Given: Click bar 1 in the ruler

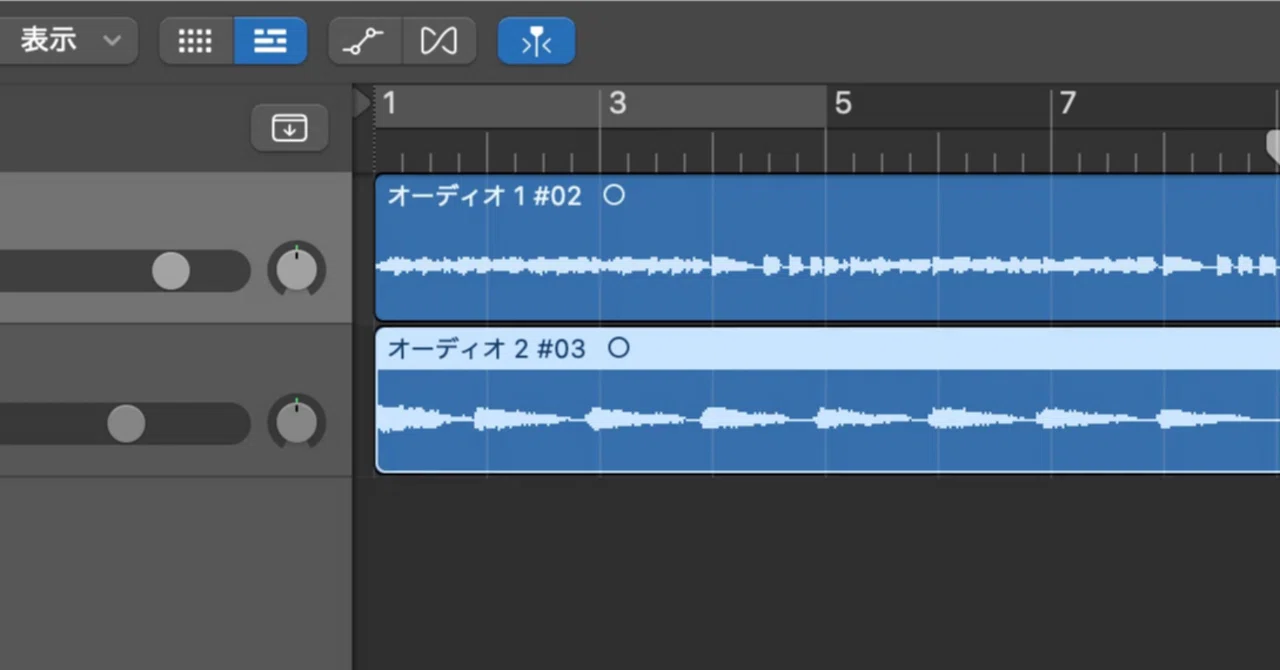Looking at the screenshot, I should (x=389, y=103).
